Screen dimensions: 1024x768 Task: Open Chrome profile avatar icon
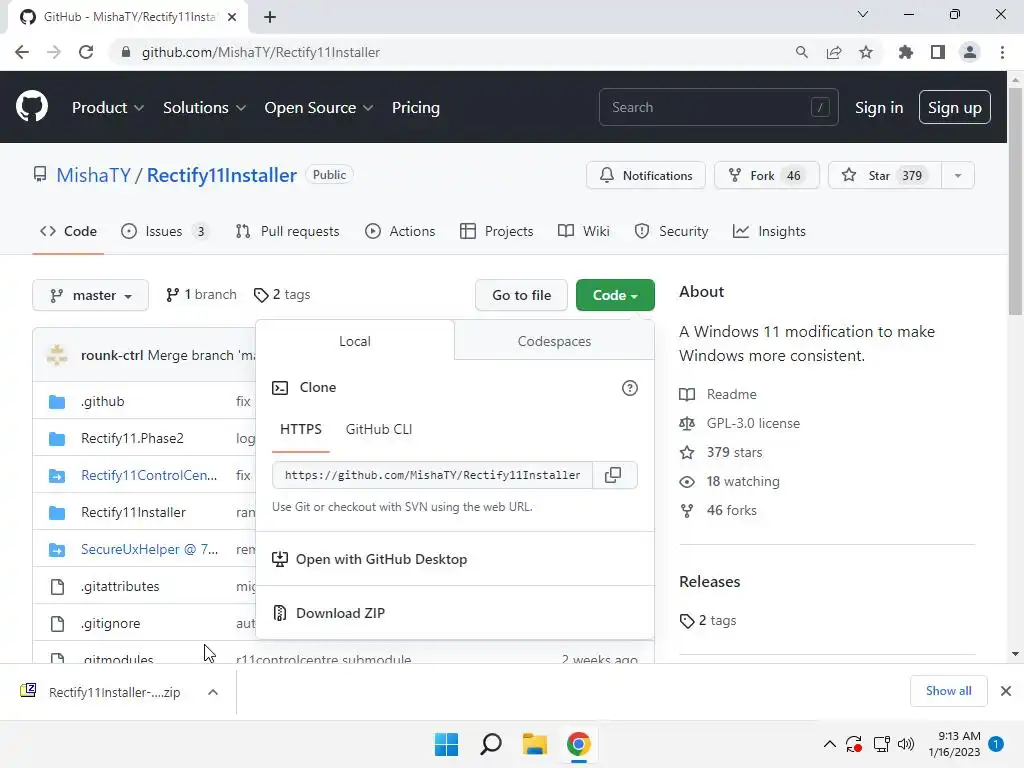coord(970,52)
